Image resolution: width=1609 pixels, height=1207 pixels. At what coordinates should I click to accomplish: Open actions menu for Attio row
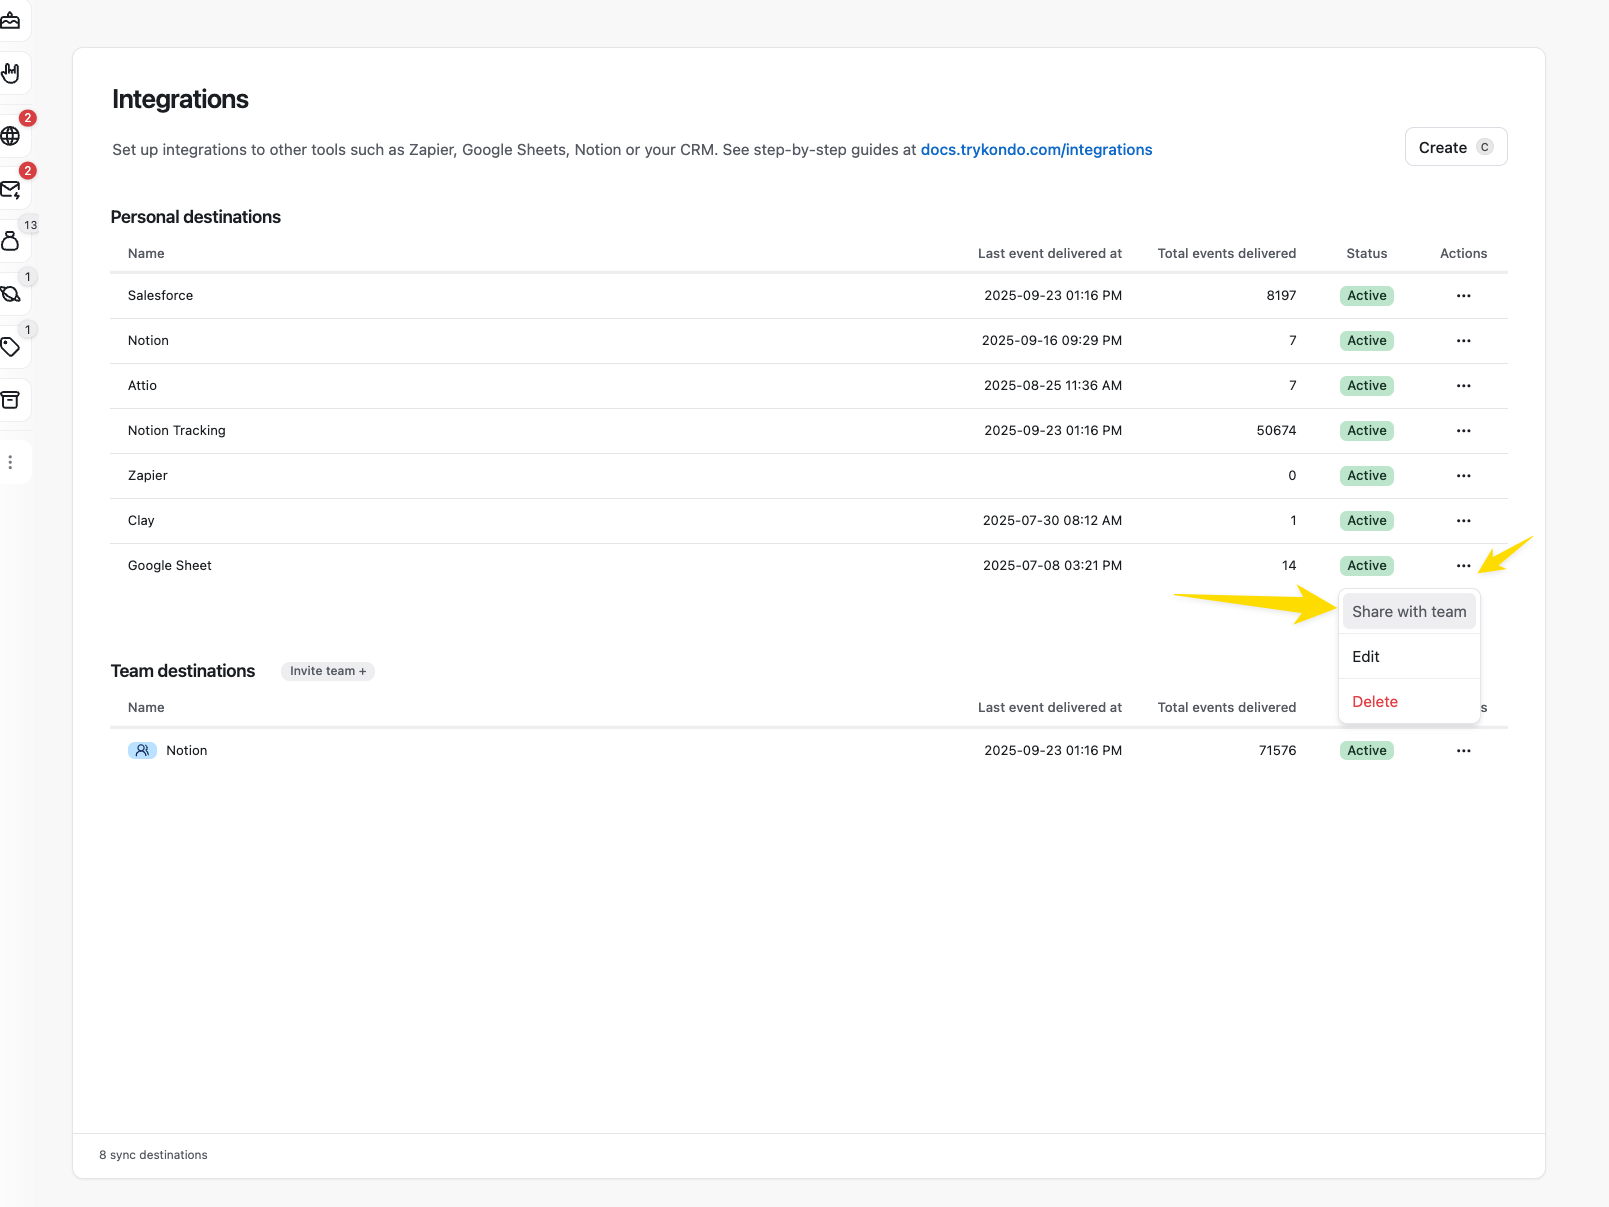pyautogui.click(x=1463, y=386)
